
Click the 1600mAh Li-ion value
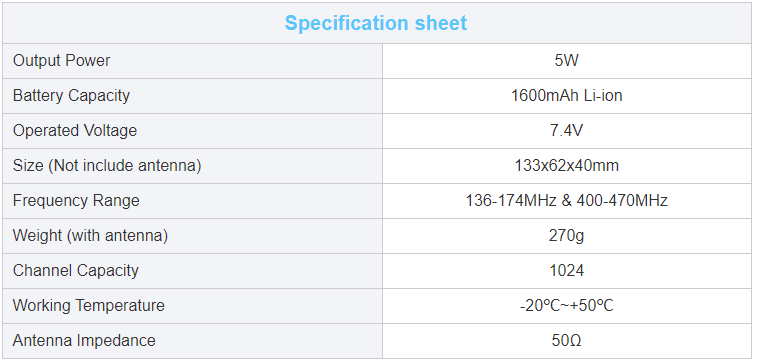[567, 96]
